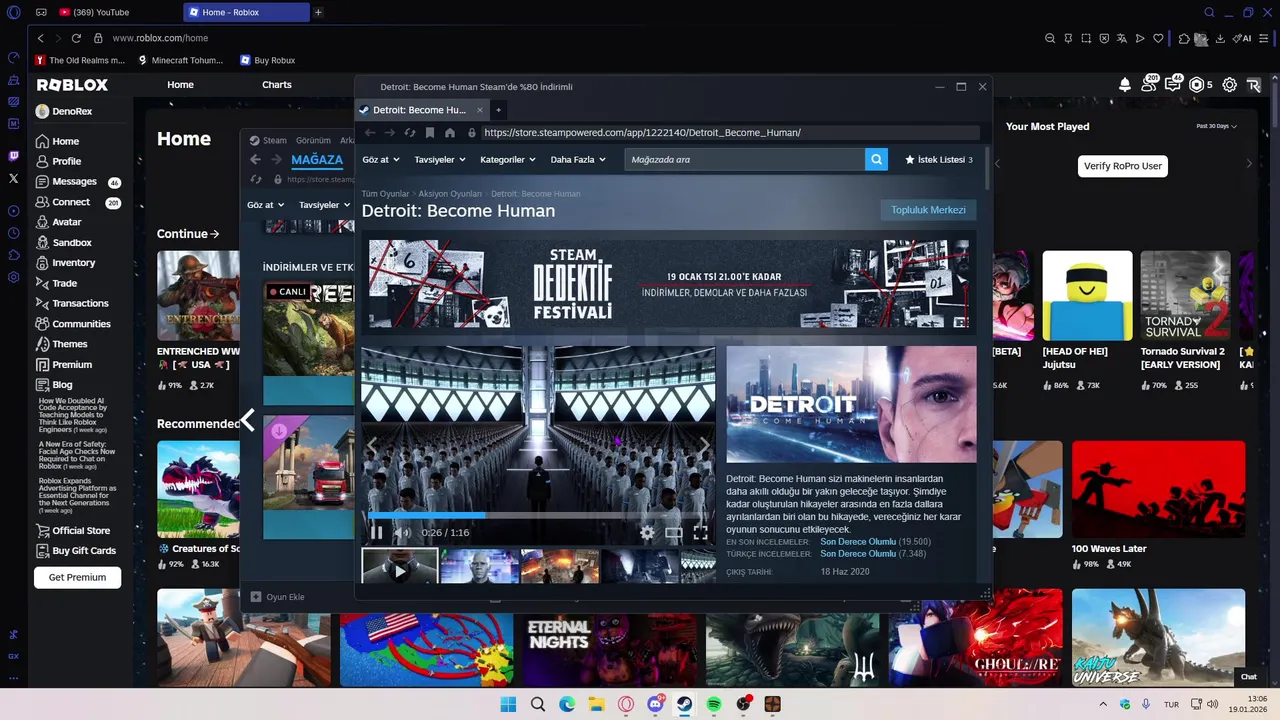Viewport: 1280px width, 720px height.
Task: Open MAĞAZA tab in background Steam window
Action: coord(317,160)
